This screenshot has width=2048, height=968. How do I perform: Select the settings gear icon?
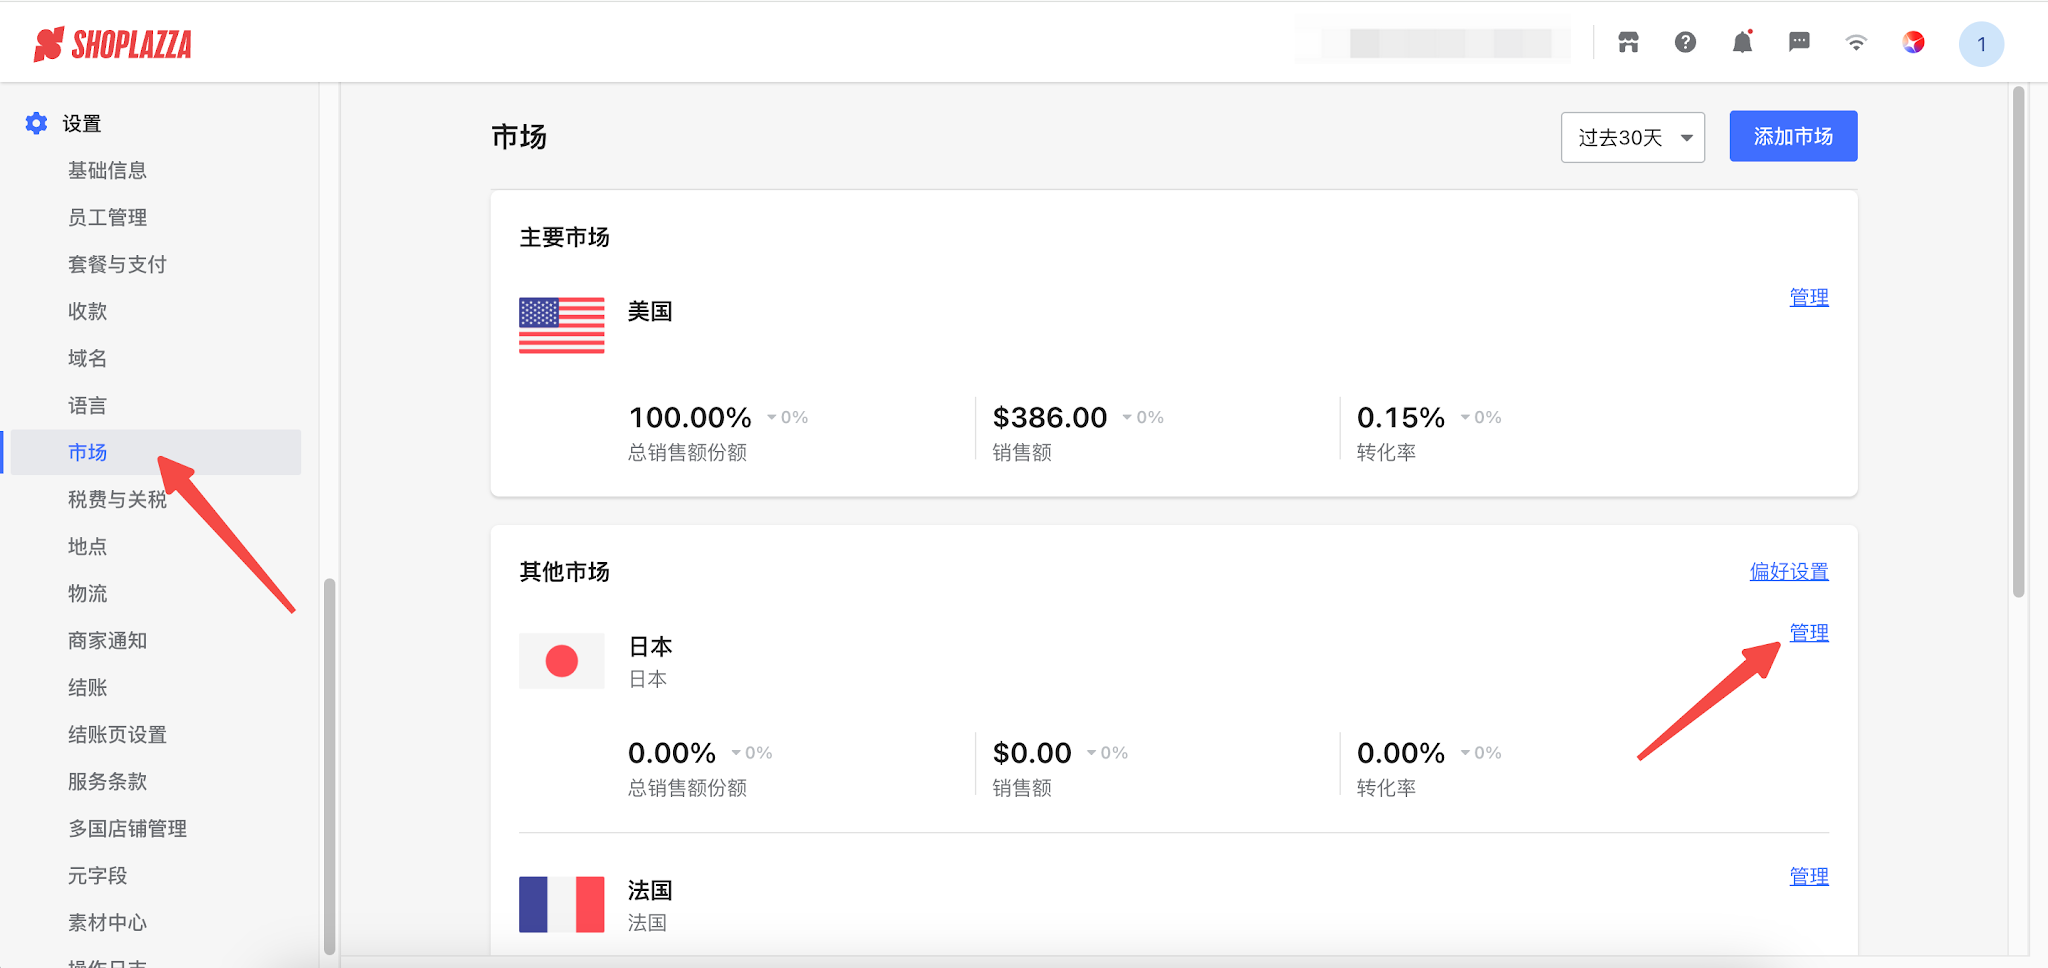[x=36, y=123]
